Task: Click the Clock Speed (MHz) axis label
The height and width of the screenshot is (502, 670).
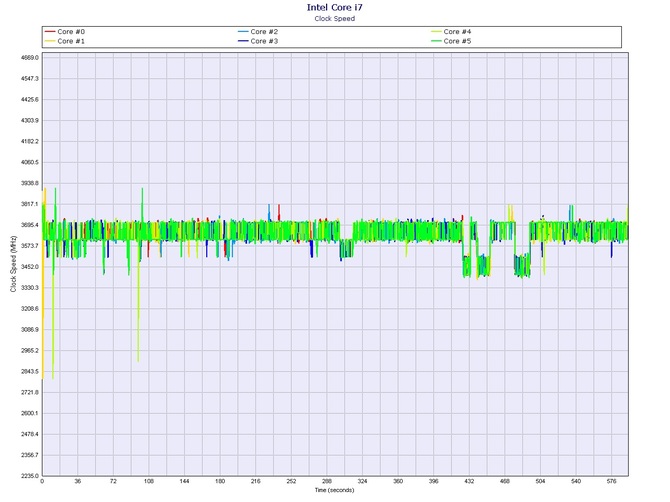Action: [13, 264]
